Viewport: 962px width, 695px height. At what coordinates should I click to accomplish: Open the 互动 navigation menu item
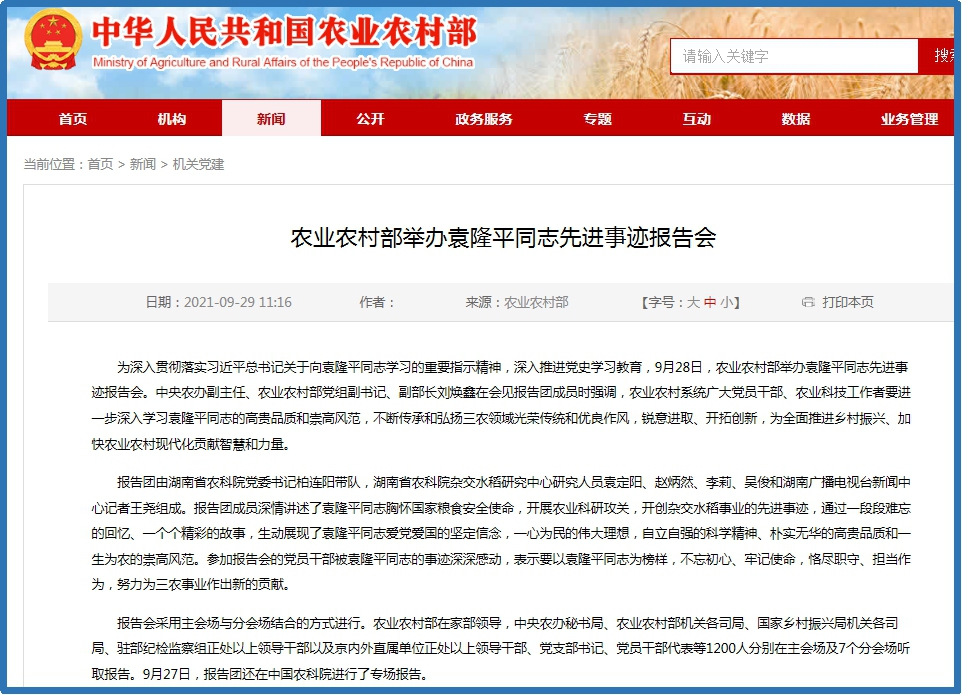pos(697,119)
